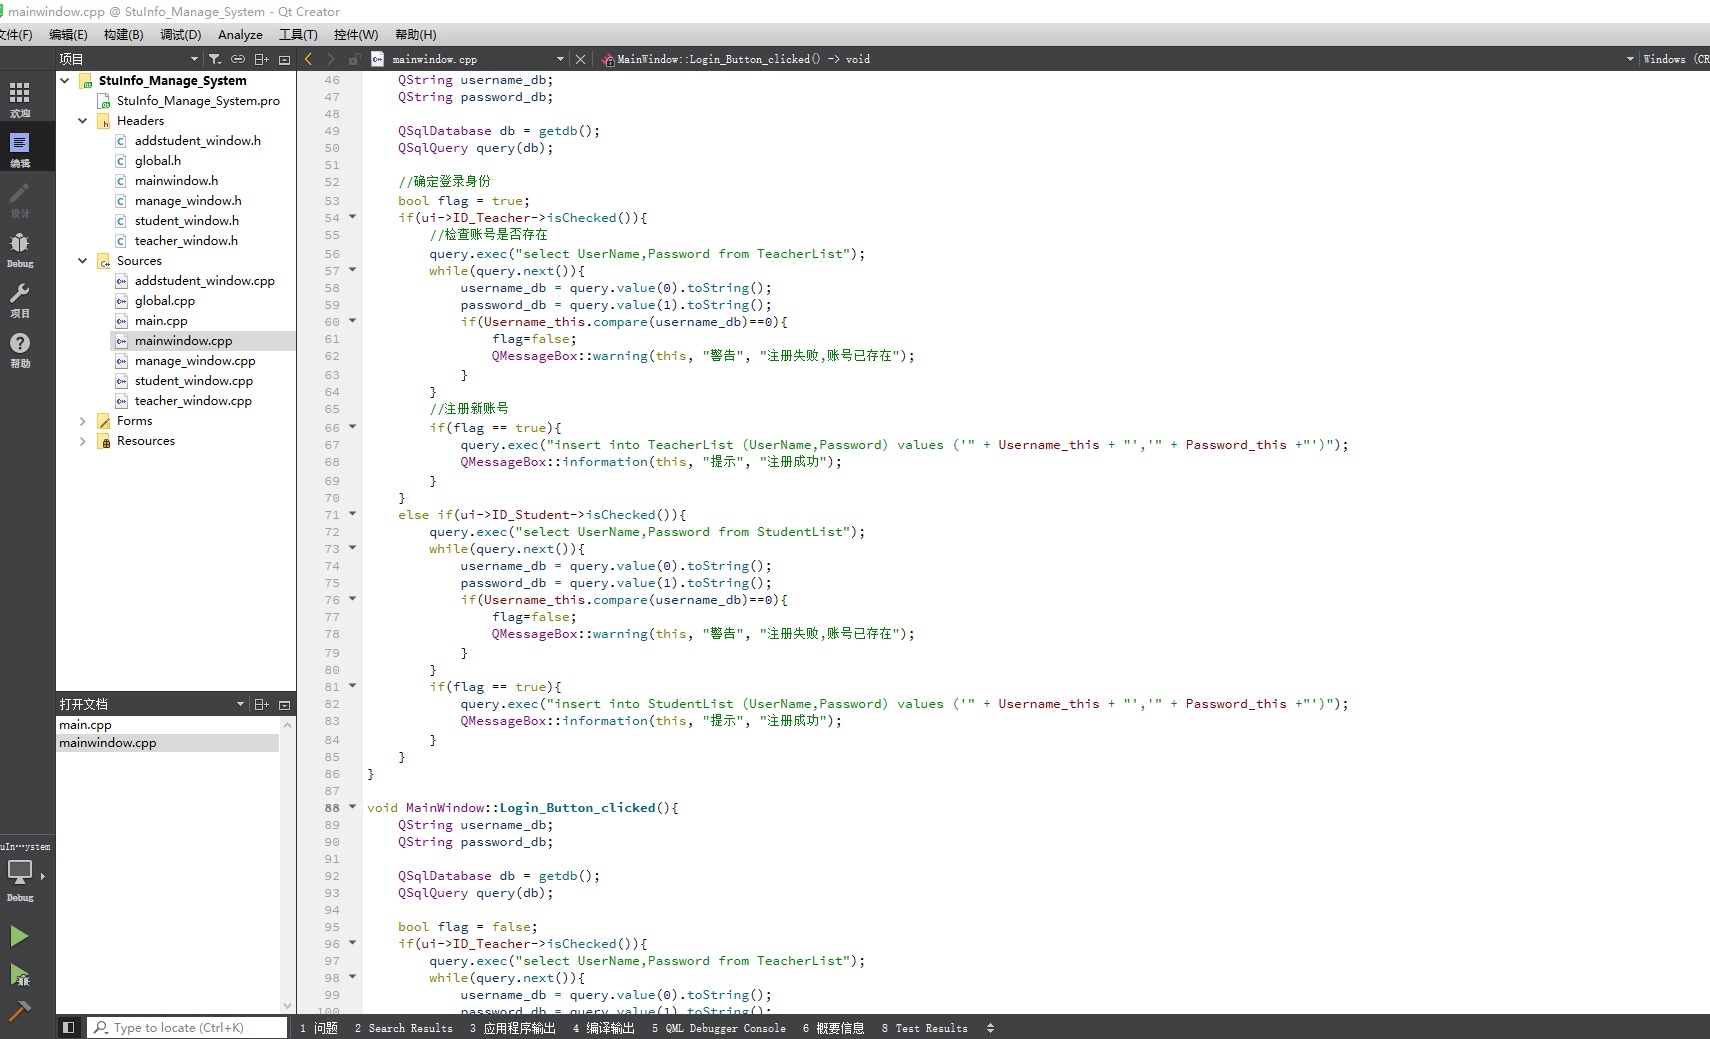Select StuInfo_Manage_System.pro in project tree
Screen dimensions: 1710x1039
tap(198, 100)
